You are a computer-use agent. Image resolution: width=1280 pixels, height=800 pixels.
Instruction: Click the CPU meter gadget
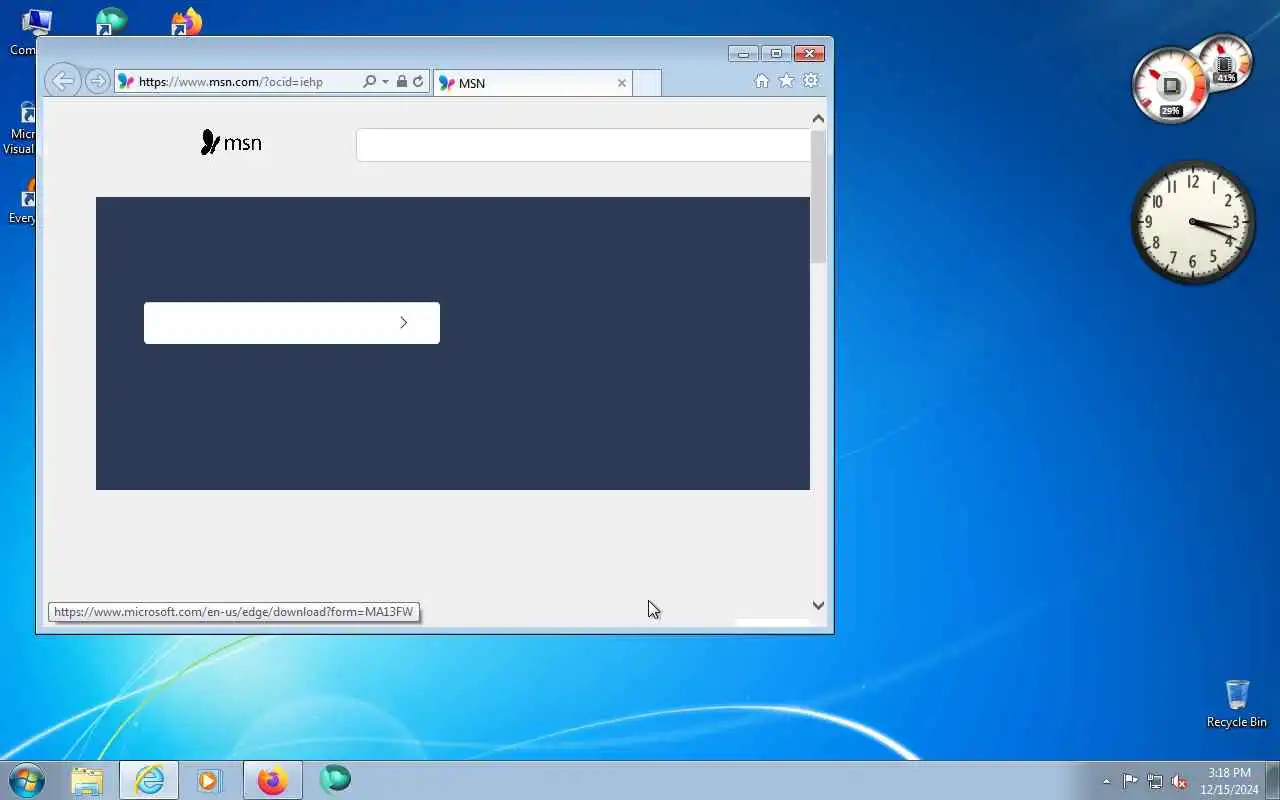pyautogui.click(x=1170, y=86)
